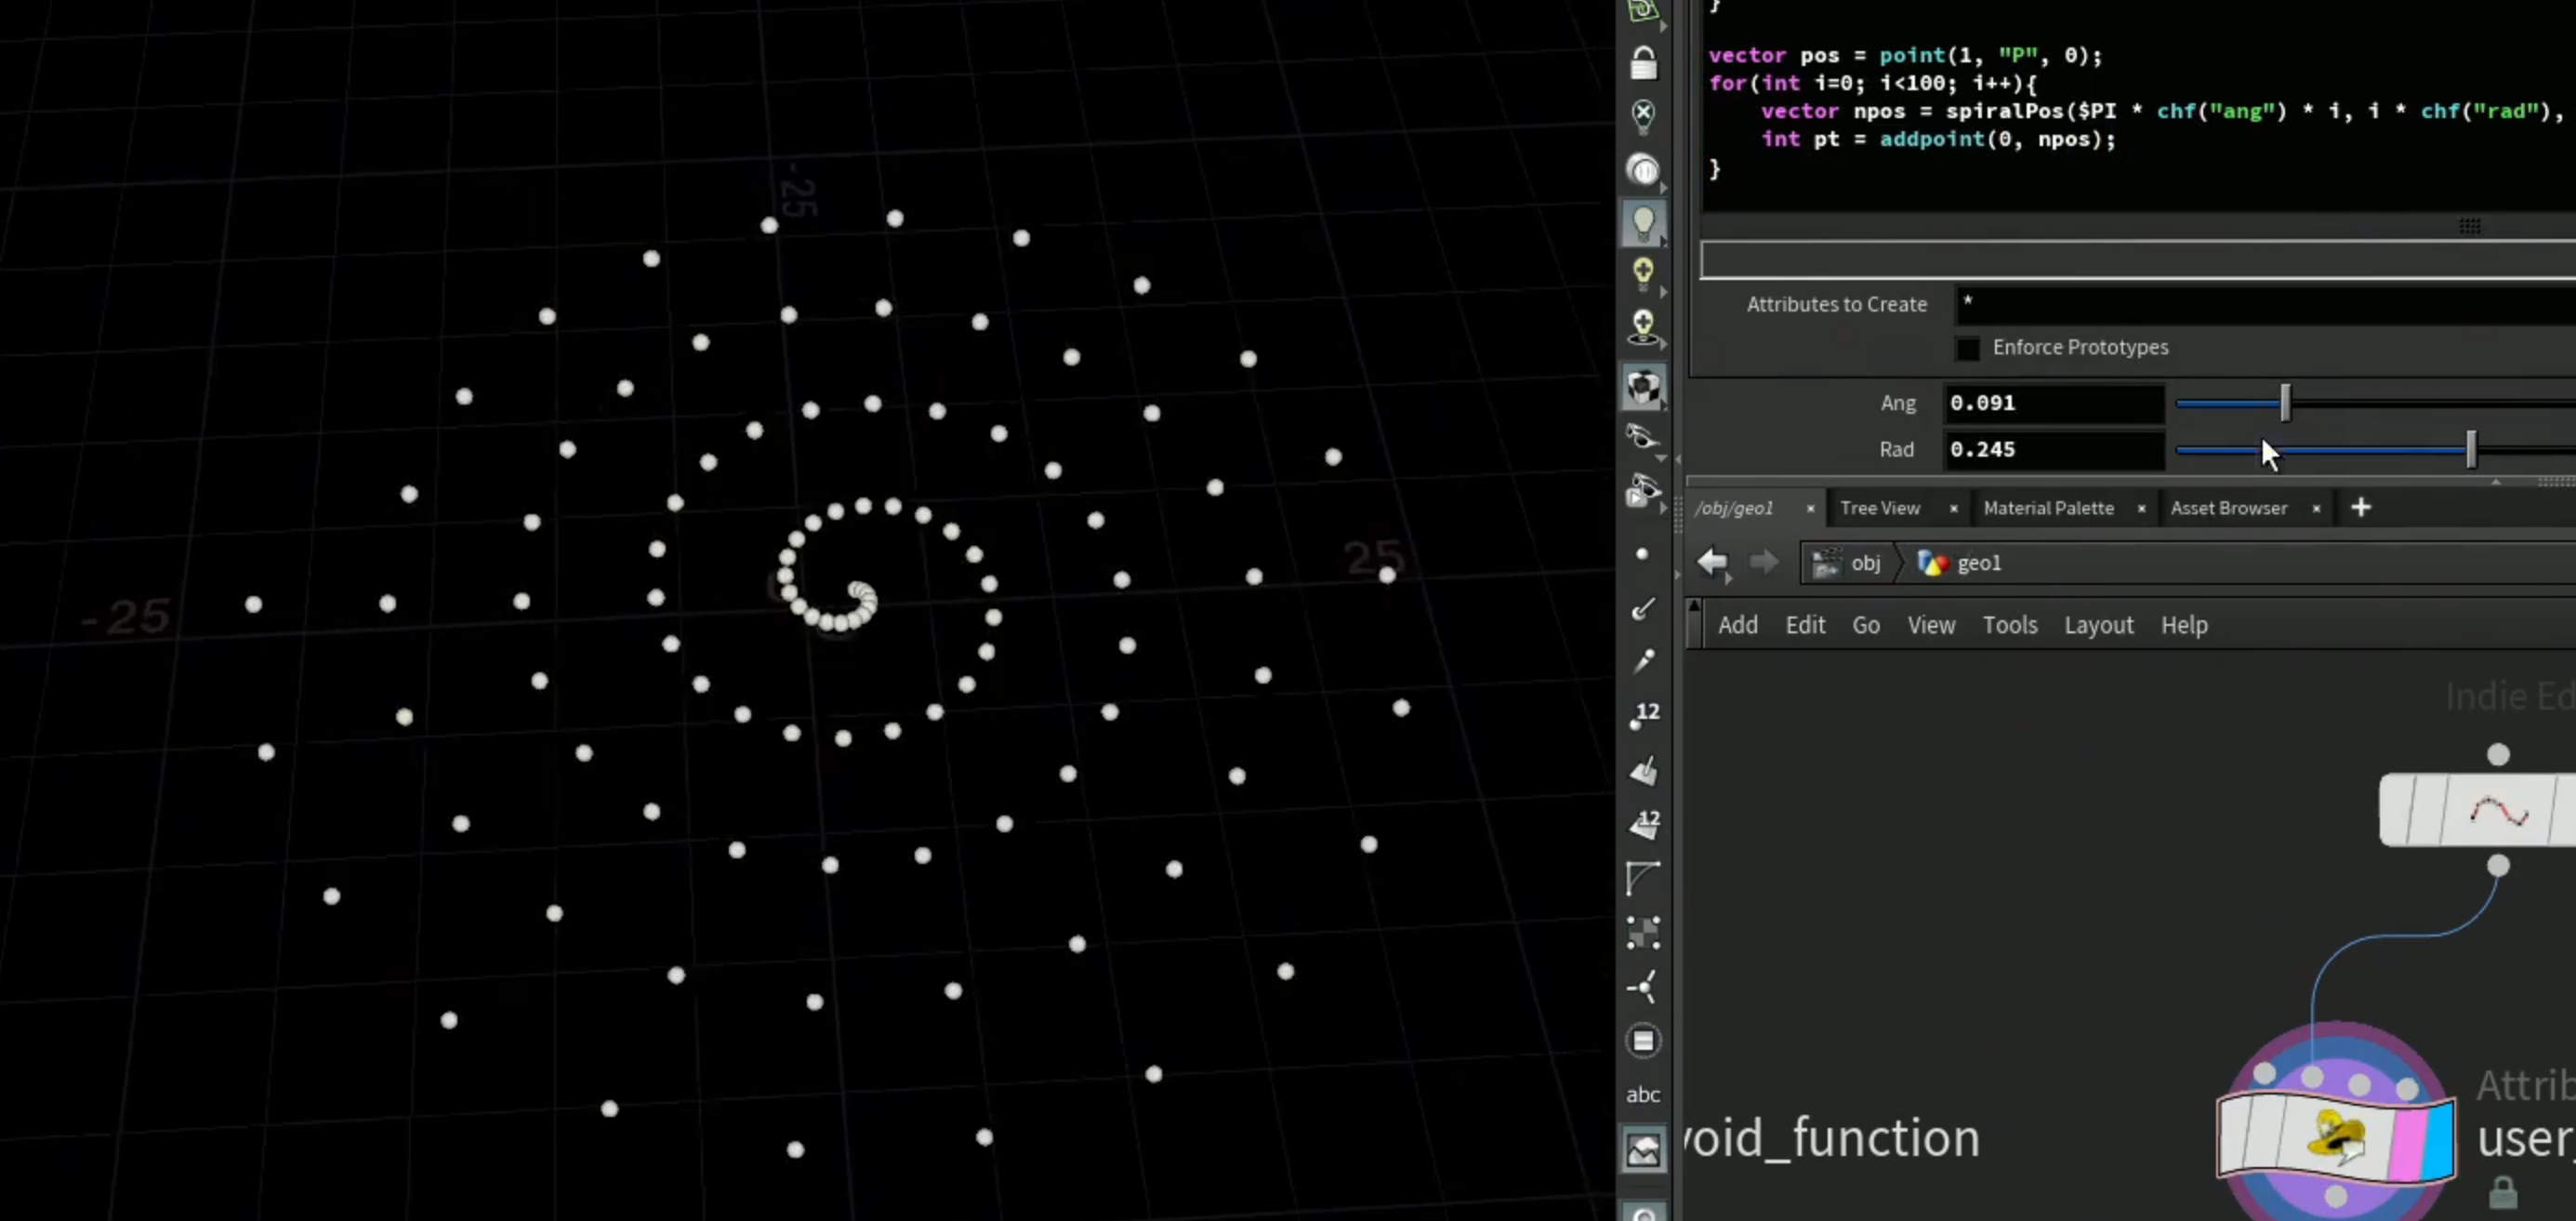Show primitive numbers in the viewport
2576x1221 pixels.
1643,823
